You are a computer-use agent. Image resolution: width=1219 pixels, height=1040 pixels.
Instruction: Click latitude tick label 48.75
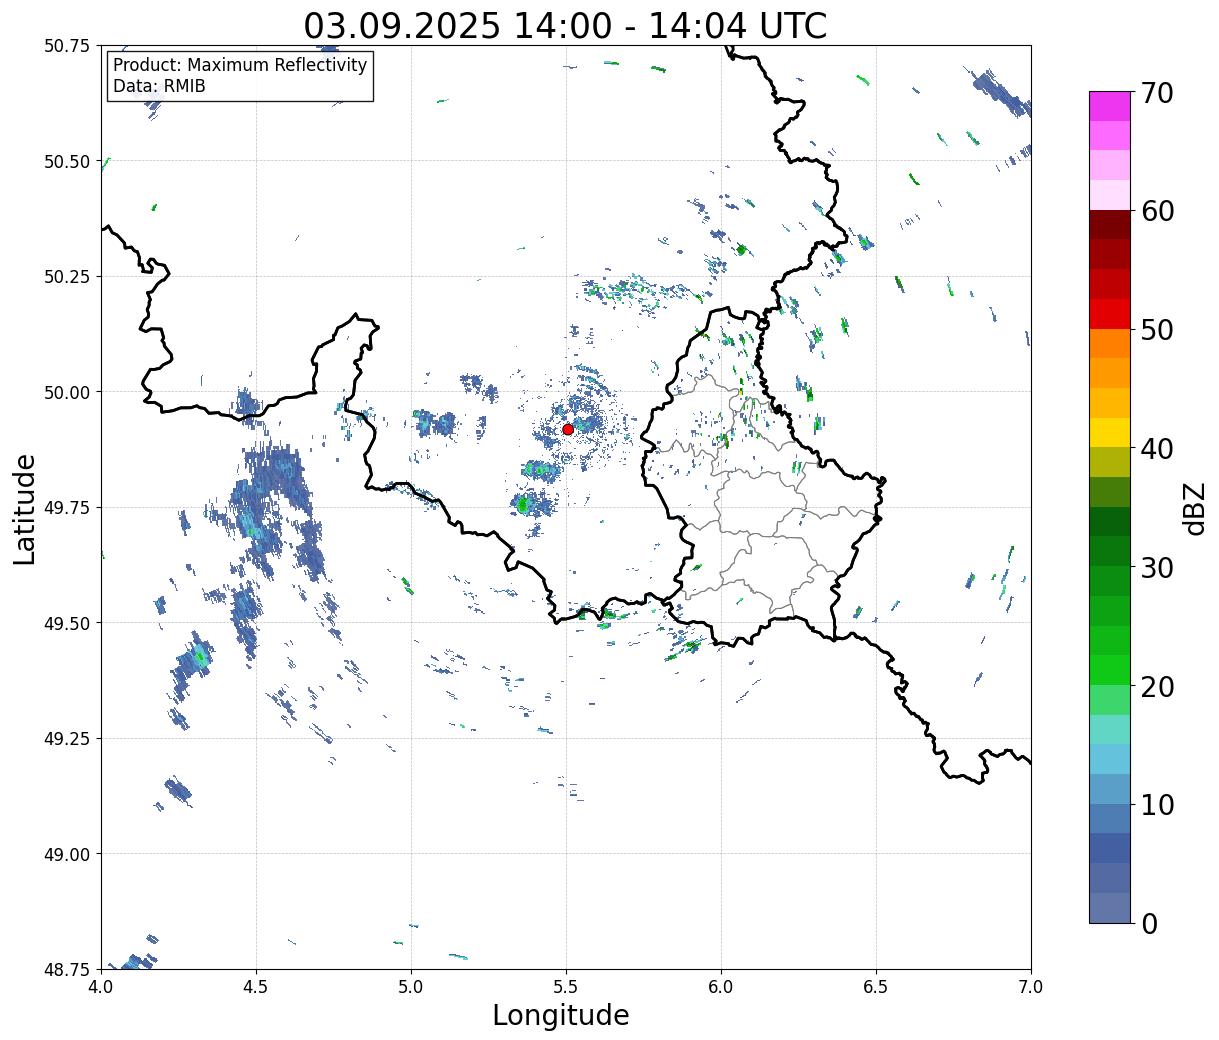tap(67, 970)
